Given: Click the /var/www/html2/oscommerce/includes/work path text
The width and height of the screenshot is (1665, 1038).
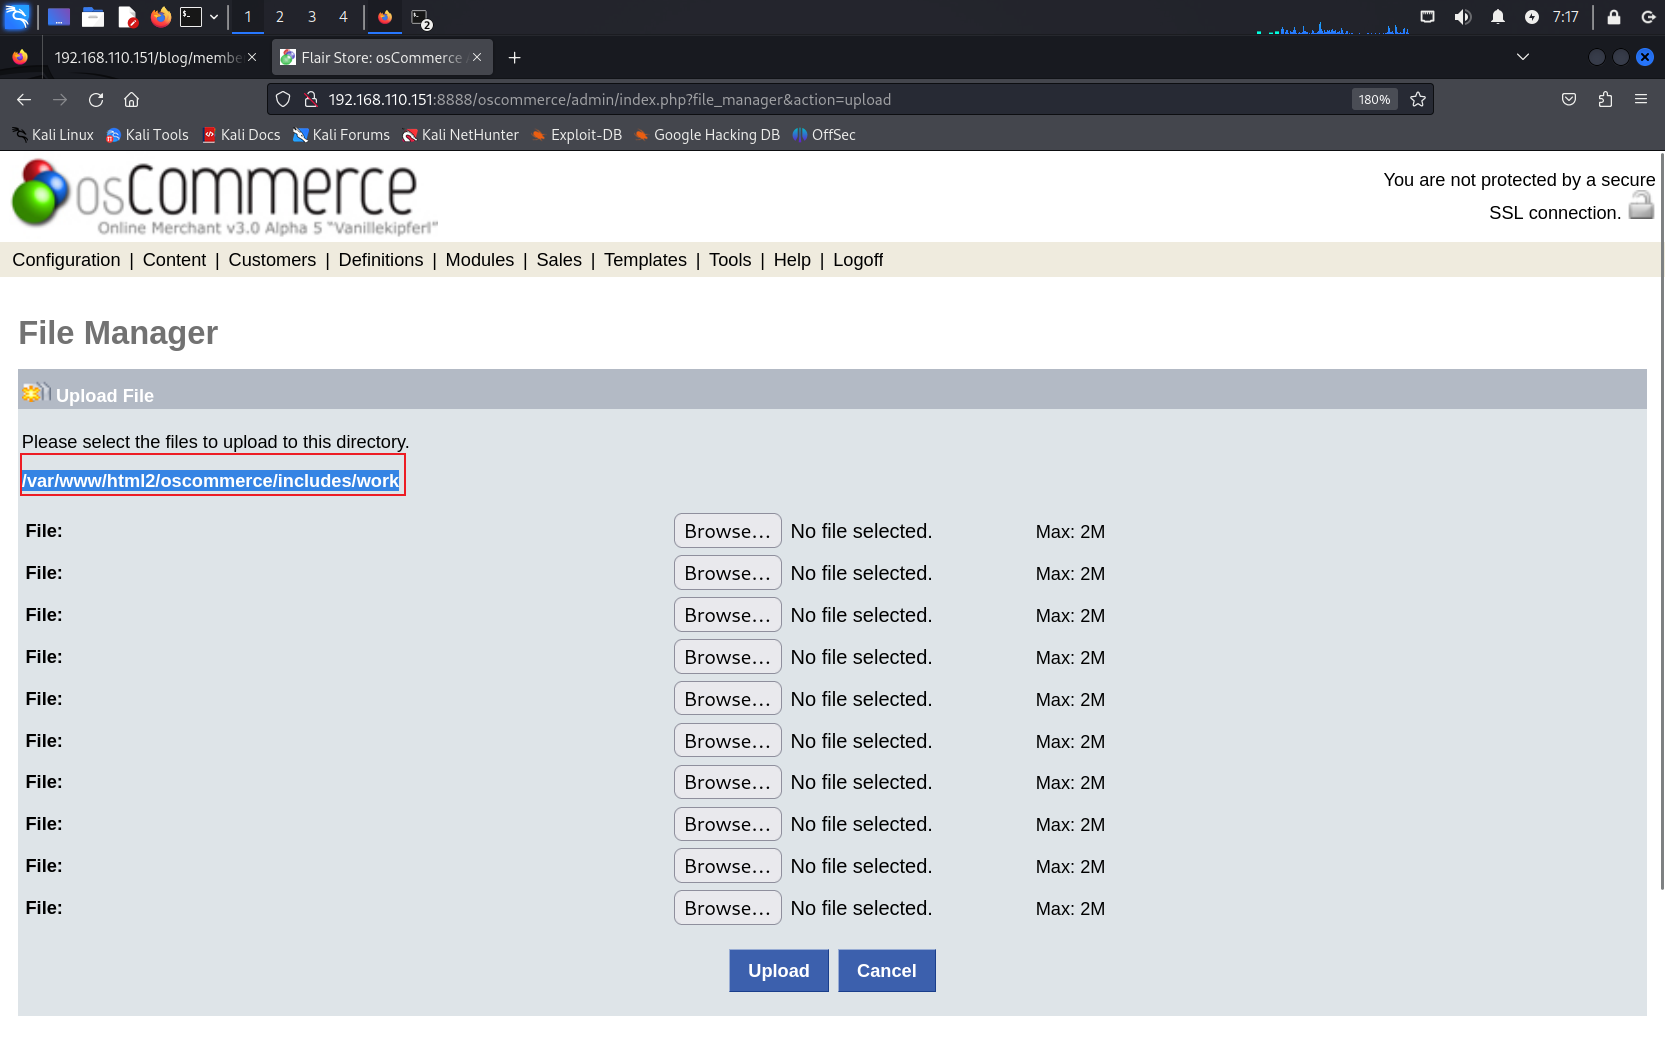Looking at the screenshot, I should pyautogui.click(x=211, y=481).
